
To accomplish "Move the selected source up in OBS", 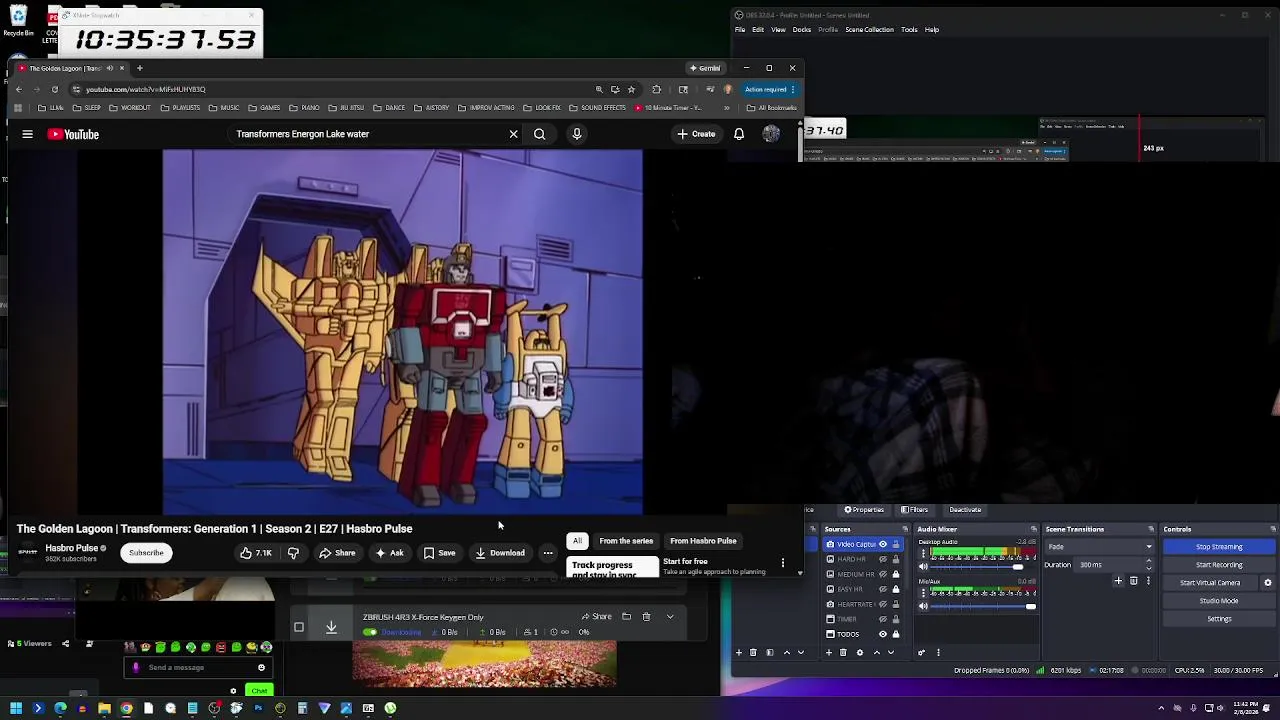I will [x=877, y=652].
